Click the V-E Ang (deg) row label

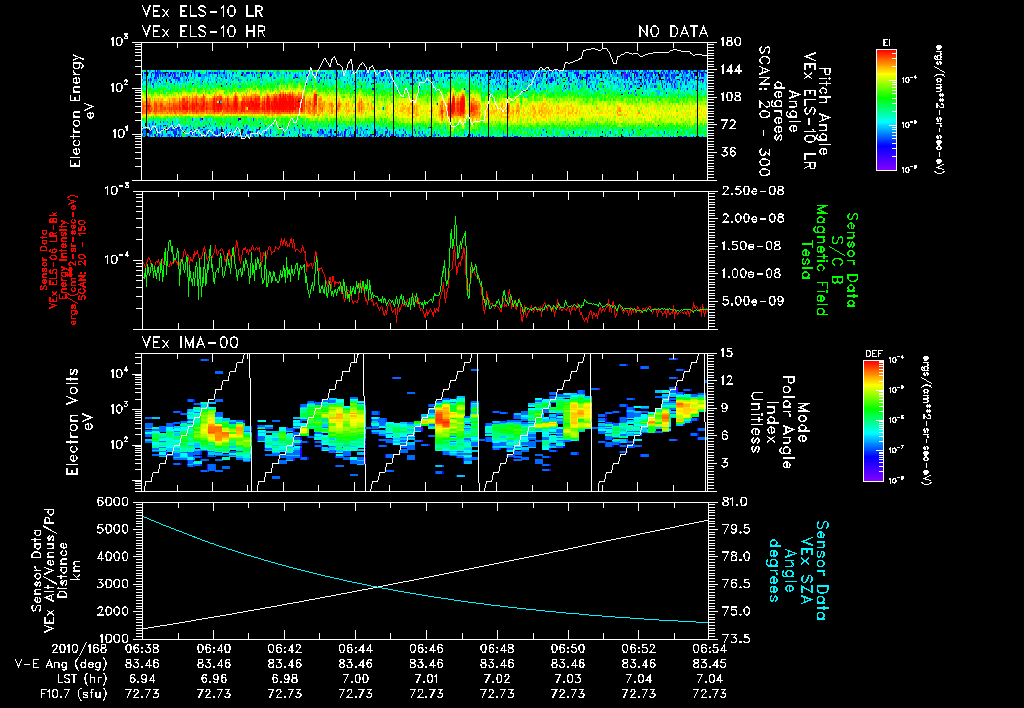(61, 664)
